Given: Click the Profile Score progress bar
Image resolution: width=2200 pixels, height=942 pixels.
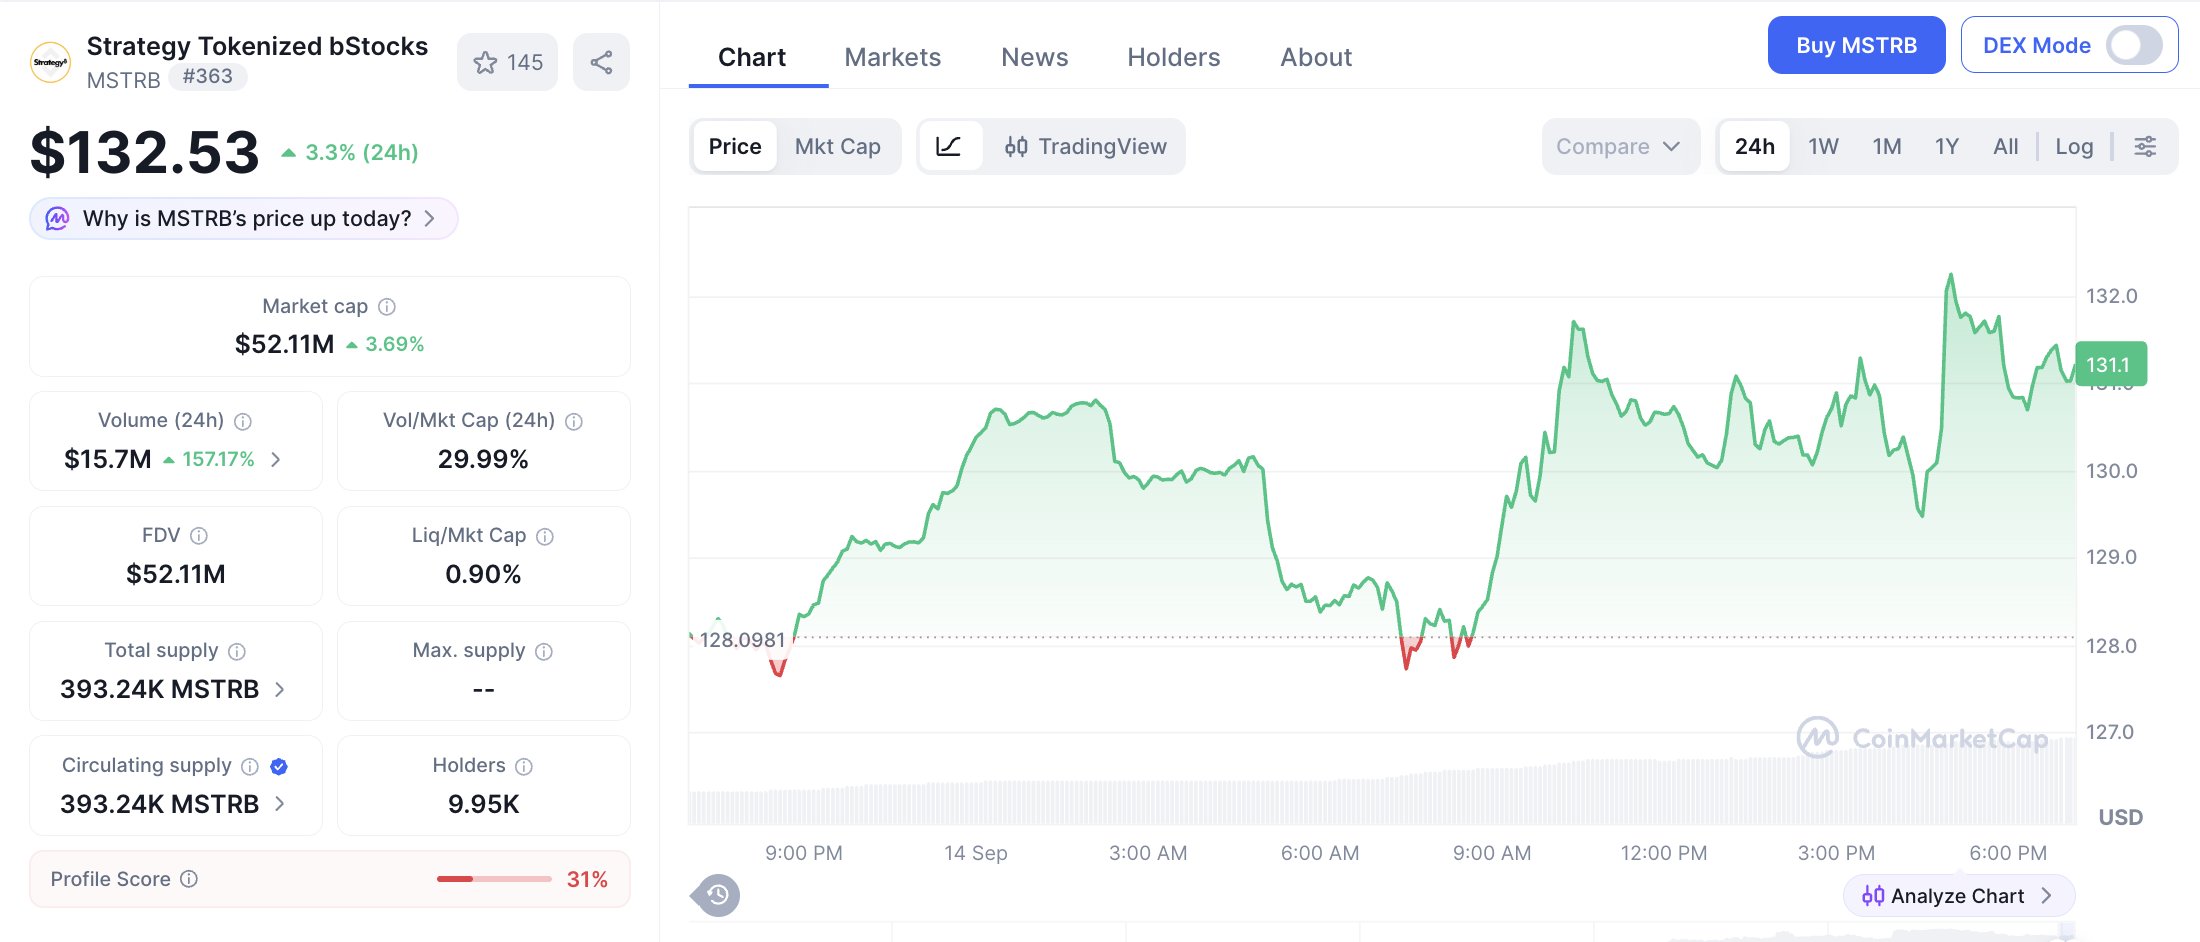Looking at the screenshot, I should (x=494, y=879).
